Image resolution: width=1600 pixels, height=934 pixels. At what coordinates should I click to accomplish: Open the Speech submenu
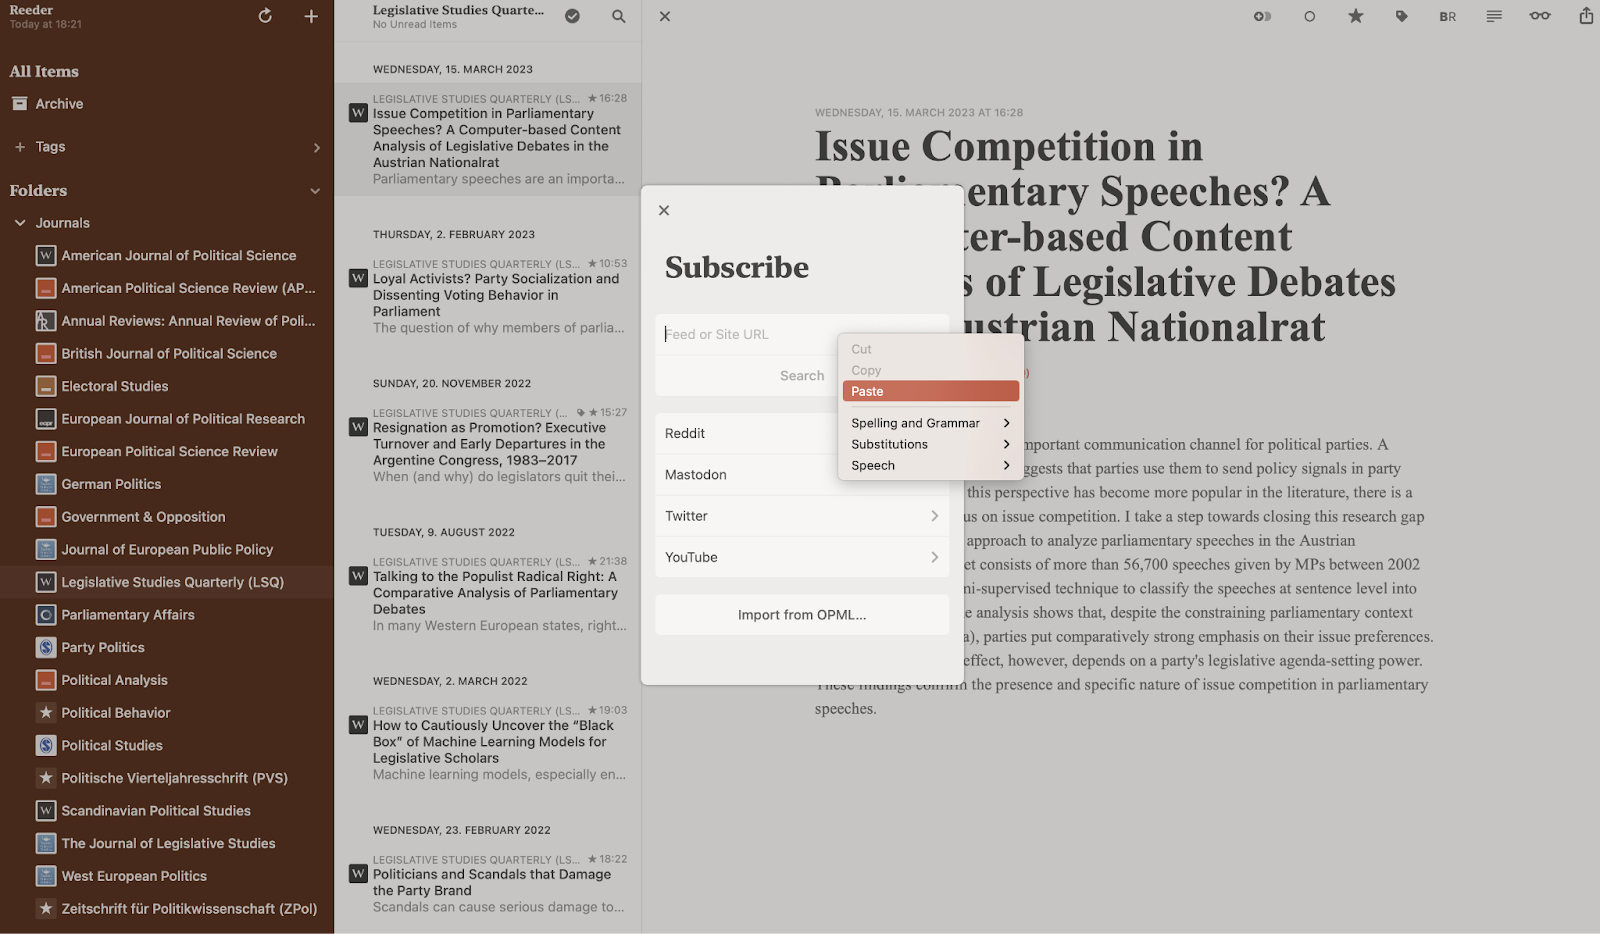[x=931, y=465]
